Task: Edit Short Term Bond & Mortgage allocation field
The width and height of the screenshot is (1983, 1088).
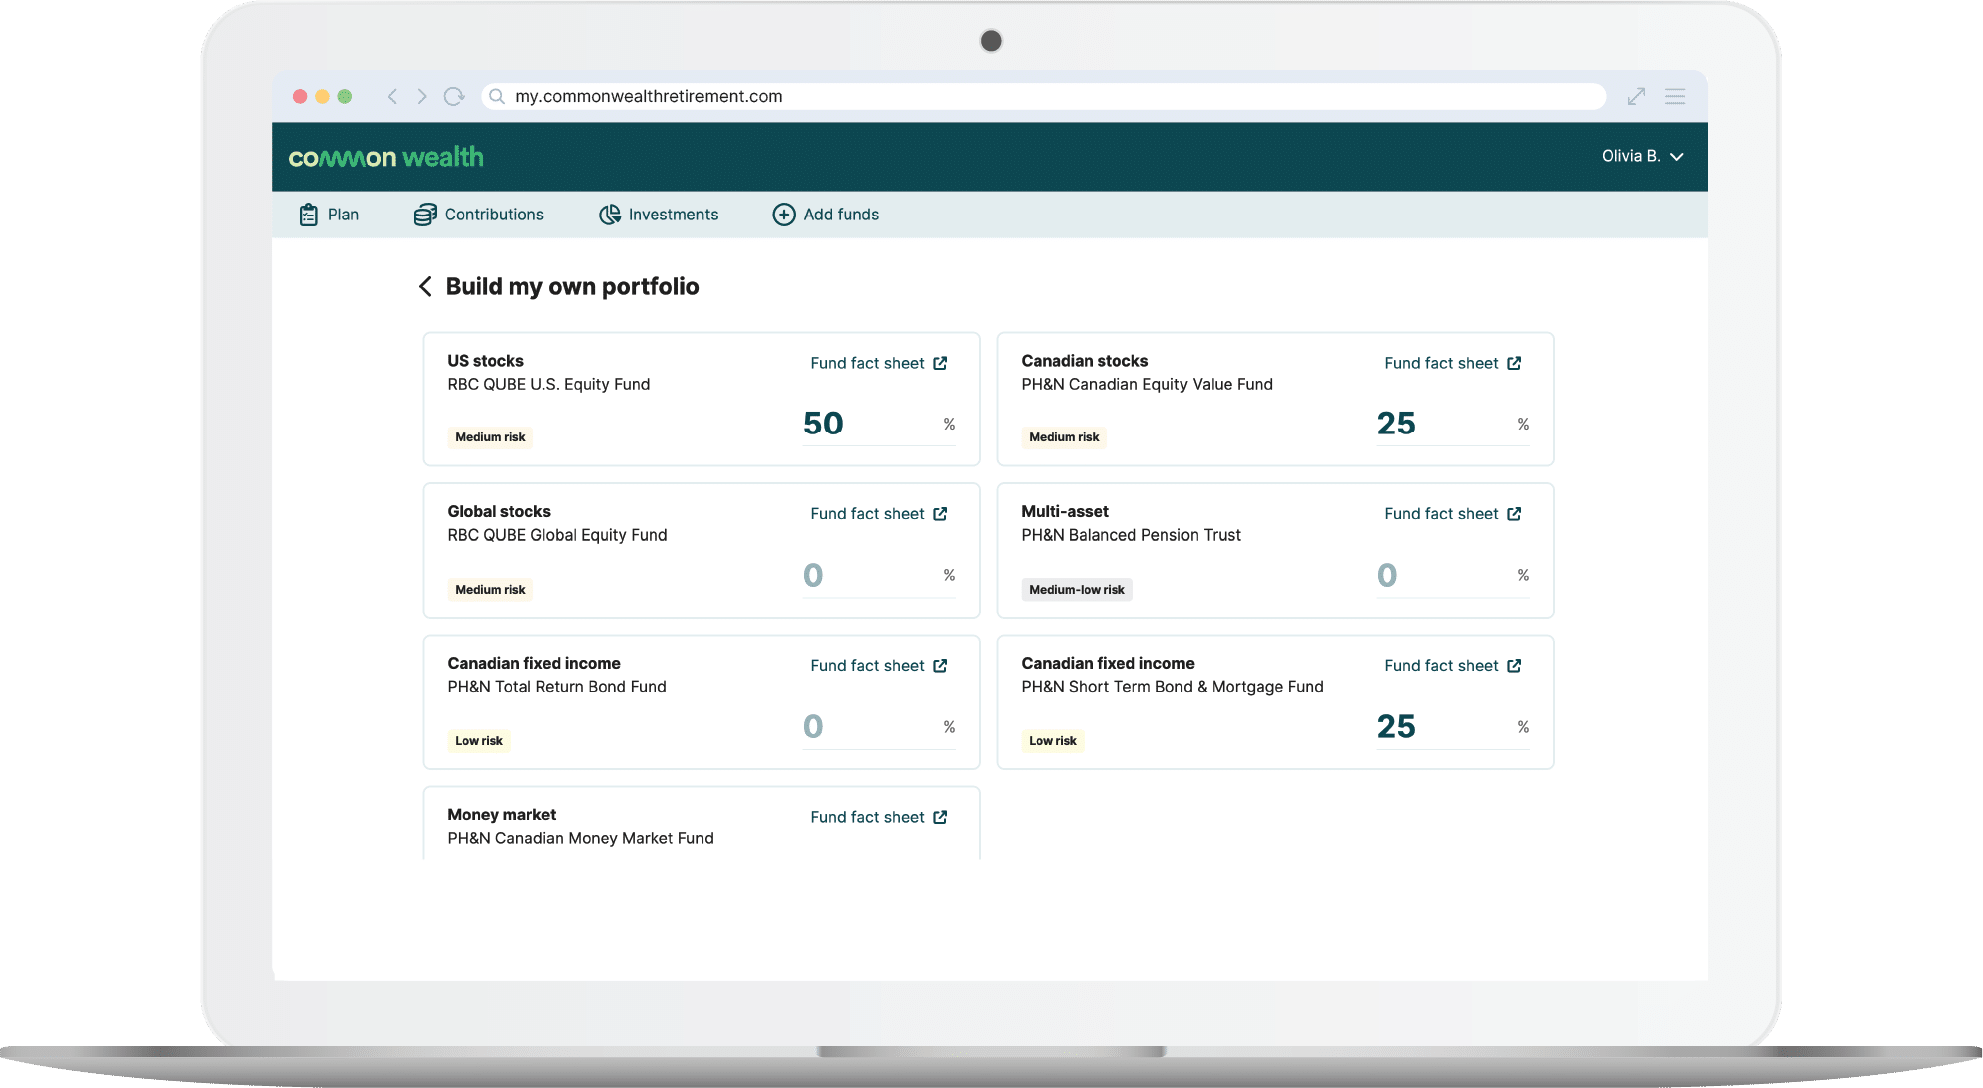Action: [x=1452, y=727]
